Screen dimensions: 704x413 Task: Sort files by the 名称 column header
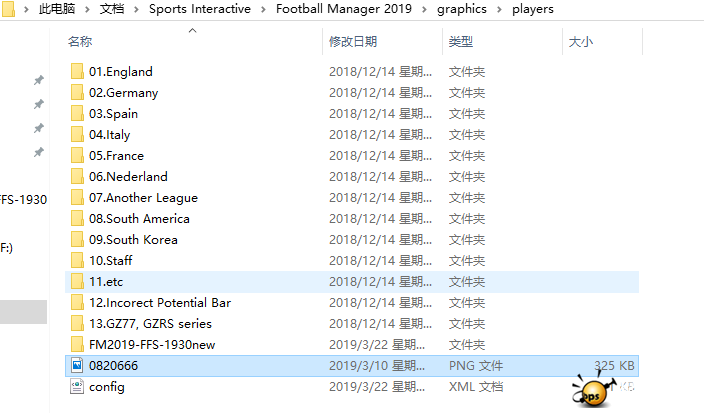80,42
